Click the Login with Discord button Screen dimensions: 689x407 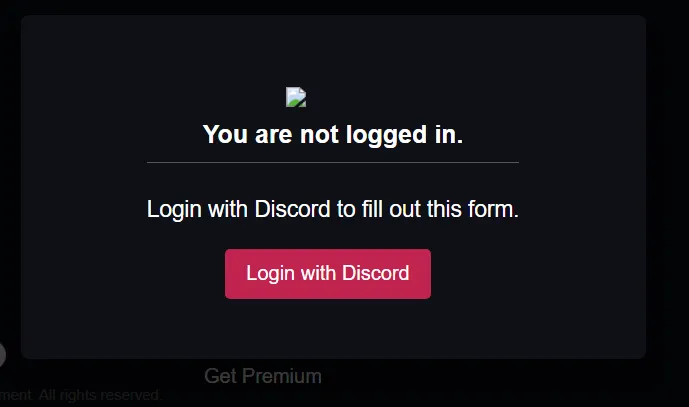[328, 274]
